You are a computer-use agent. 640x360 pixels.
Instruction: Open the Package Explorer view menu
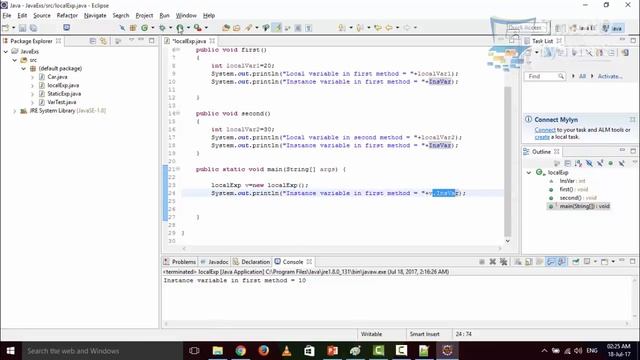[x=131, y=40]
